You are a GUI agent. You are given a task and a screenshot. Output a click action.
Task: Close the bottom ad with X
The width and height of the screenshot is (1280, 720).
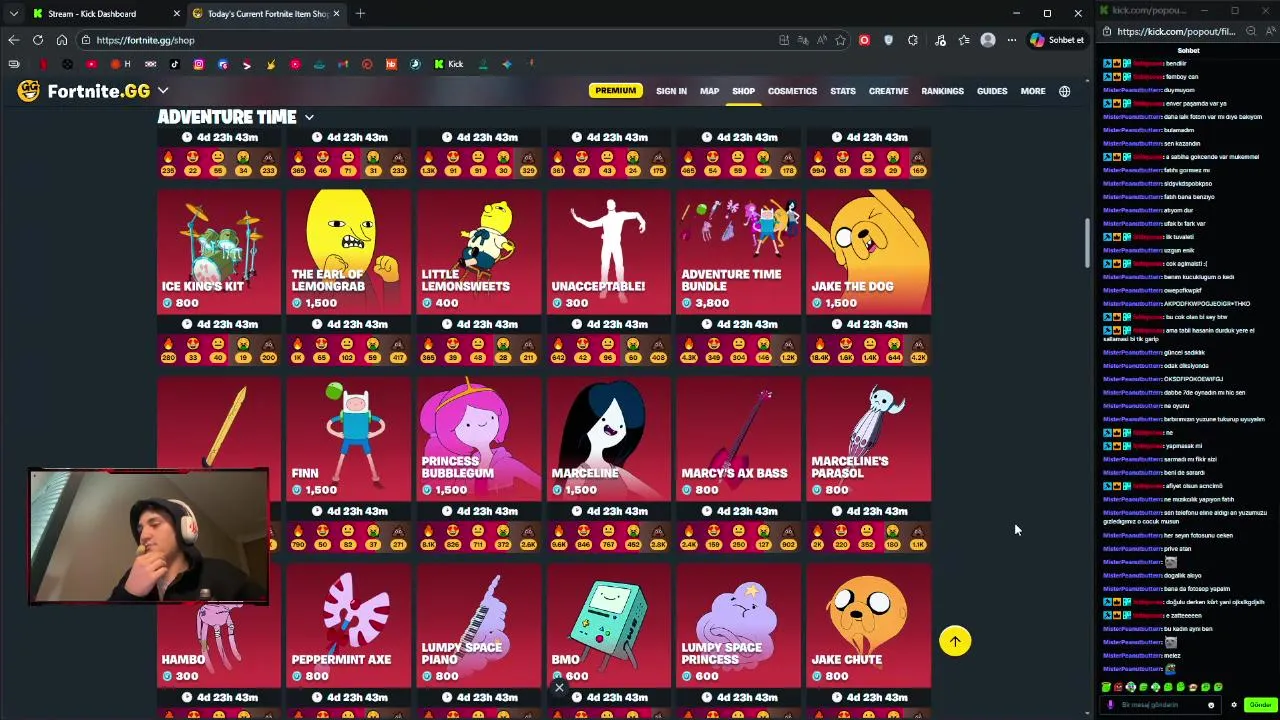pos(559,687)
